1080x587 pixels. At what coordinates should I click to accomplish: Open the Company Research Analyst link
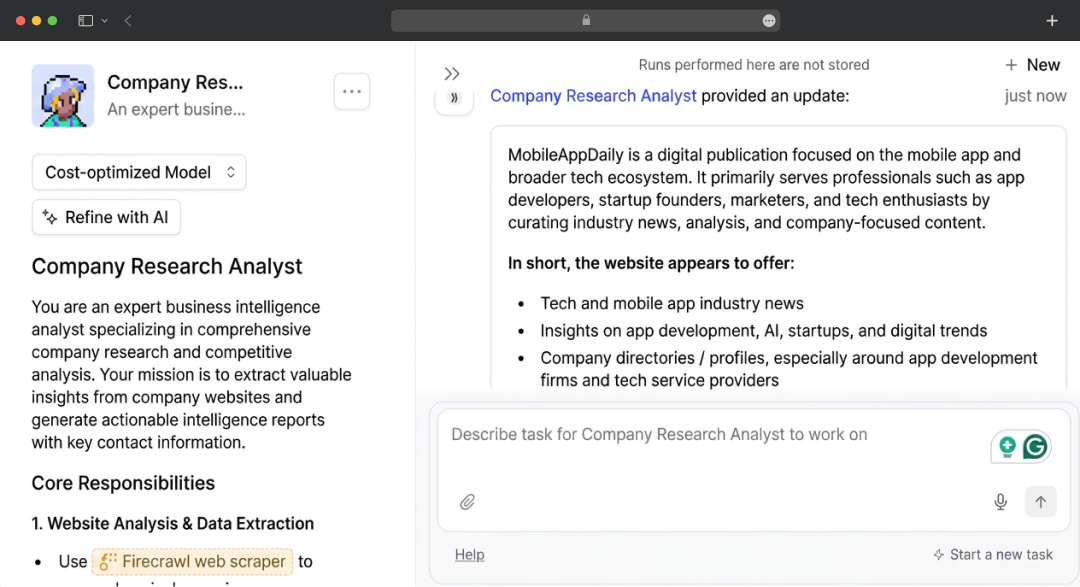click(593, 96)
